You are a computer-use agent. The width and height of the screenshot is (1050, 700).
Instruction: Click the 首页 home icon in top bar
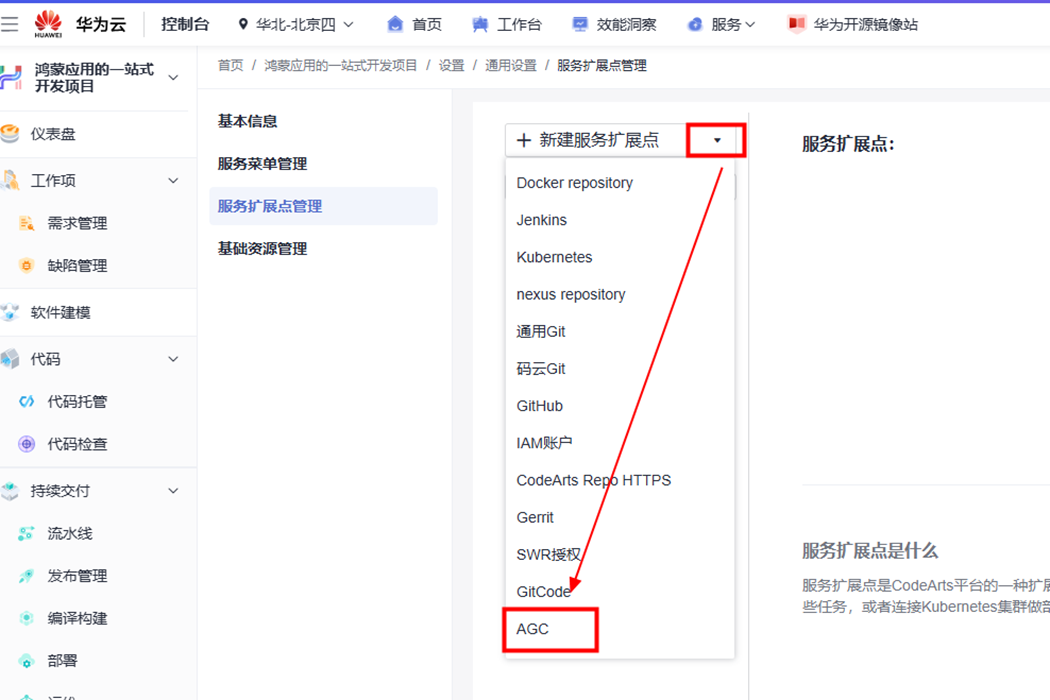click(396, 25)
